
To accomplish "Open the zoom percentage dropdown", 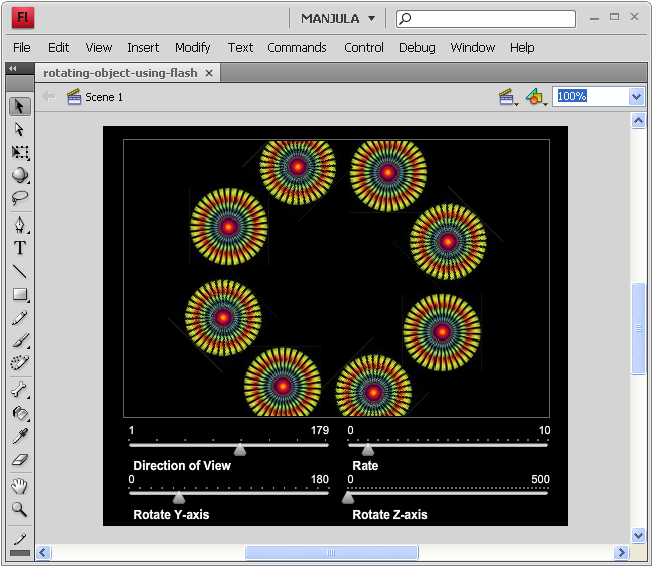I will pyautogui.click(x=636, y=97).
